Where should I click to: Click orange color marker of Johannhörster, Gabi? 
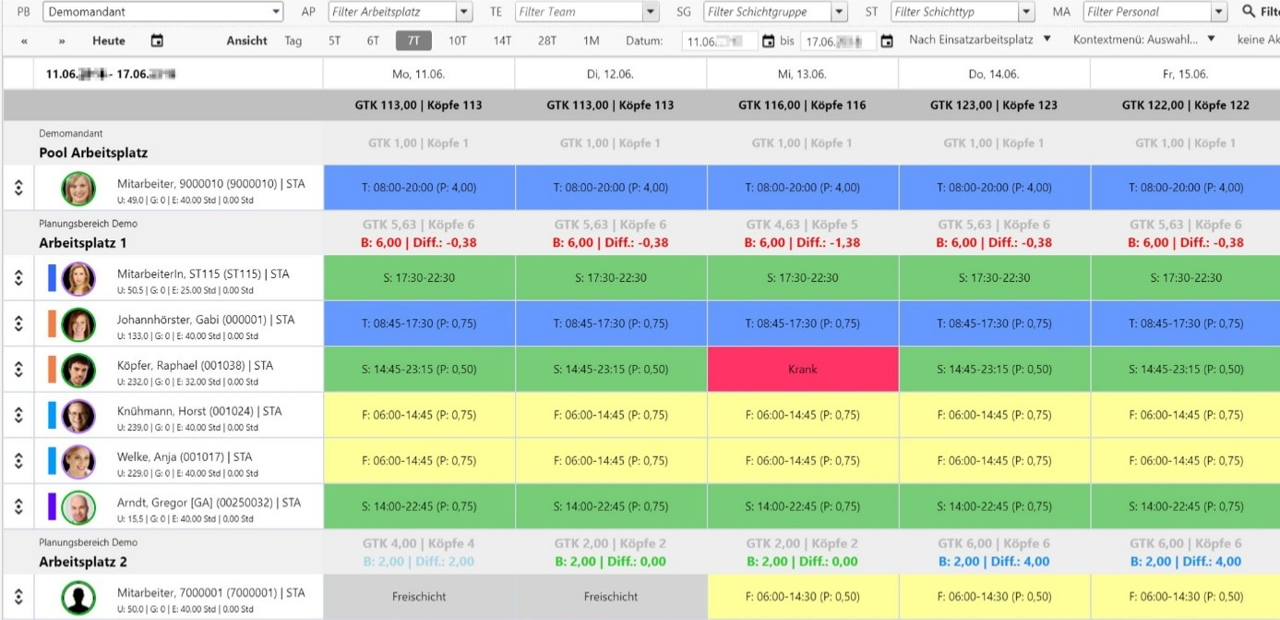[52, 324]
